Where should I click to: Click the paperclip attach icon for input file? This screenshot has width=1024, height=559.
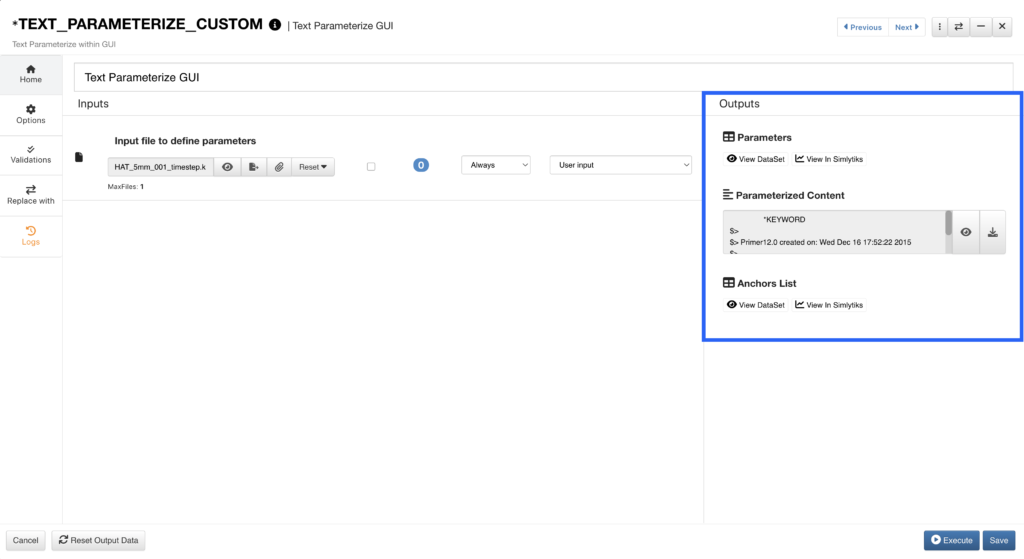click(279, 167)
